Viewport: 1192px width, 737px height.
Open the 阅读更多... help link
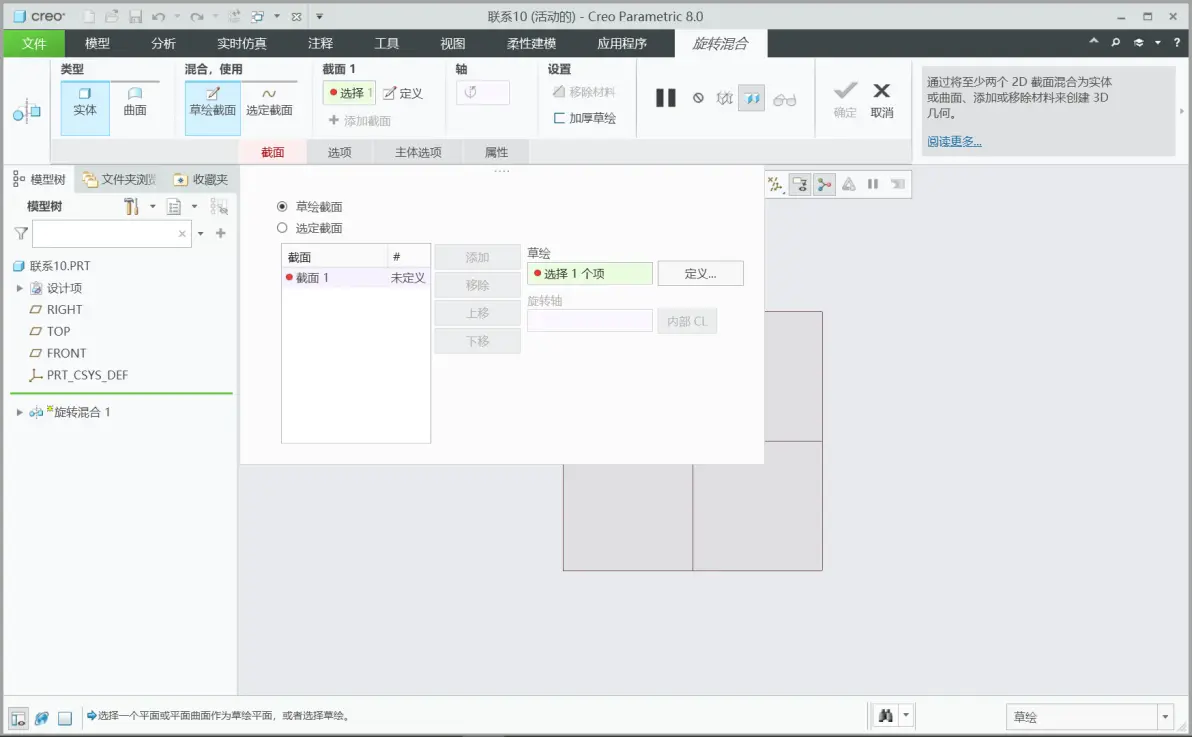click(954, 141)
